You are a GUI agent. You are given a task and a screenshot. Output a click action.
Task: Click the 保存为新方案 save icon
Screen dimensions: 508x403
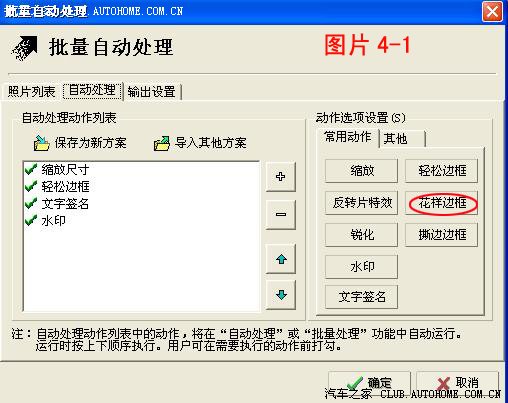(x=41, y=143)
